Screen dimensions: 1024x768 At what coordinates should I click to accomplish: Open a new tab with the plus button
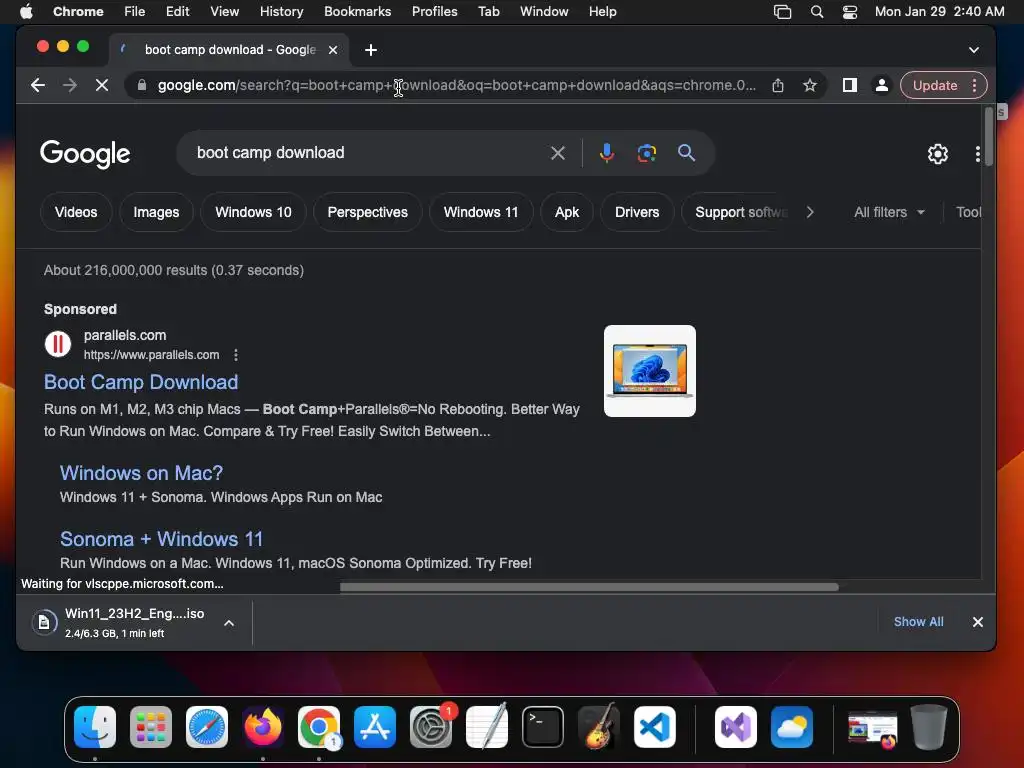pos(371,50)
